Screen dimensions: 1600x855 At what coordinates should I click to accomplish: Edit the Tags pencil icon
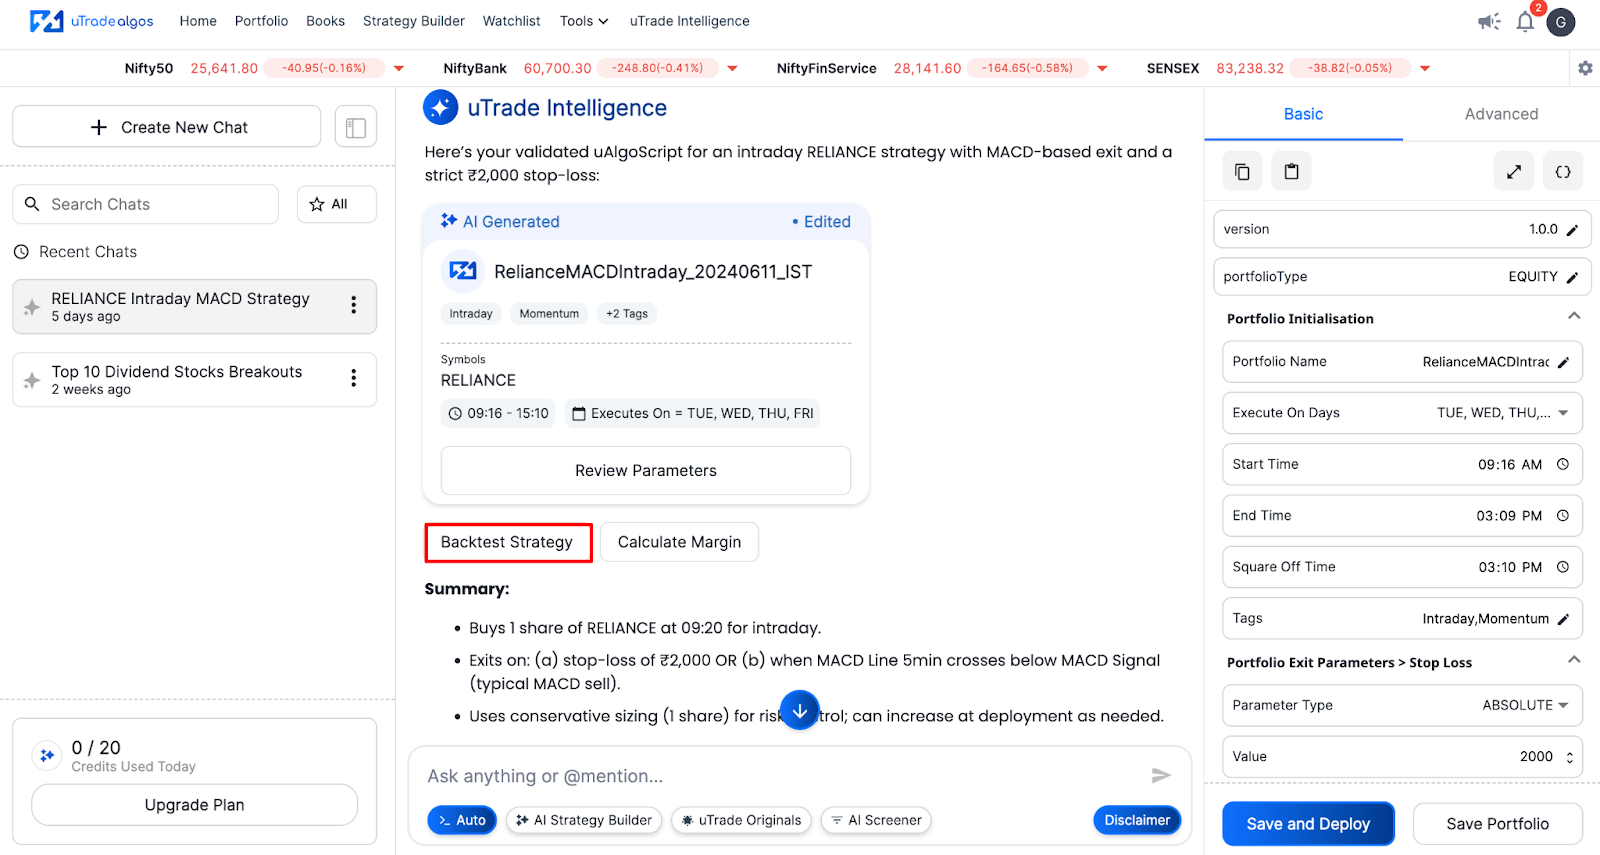click(x=1563, y=619)
